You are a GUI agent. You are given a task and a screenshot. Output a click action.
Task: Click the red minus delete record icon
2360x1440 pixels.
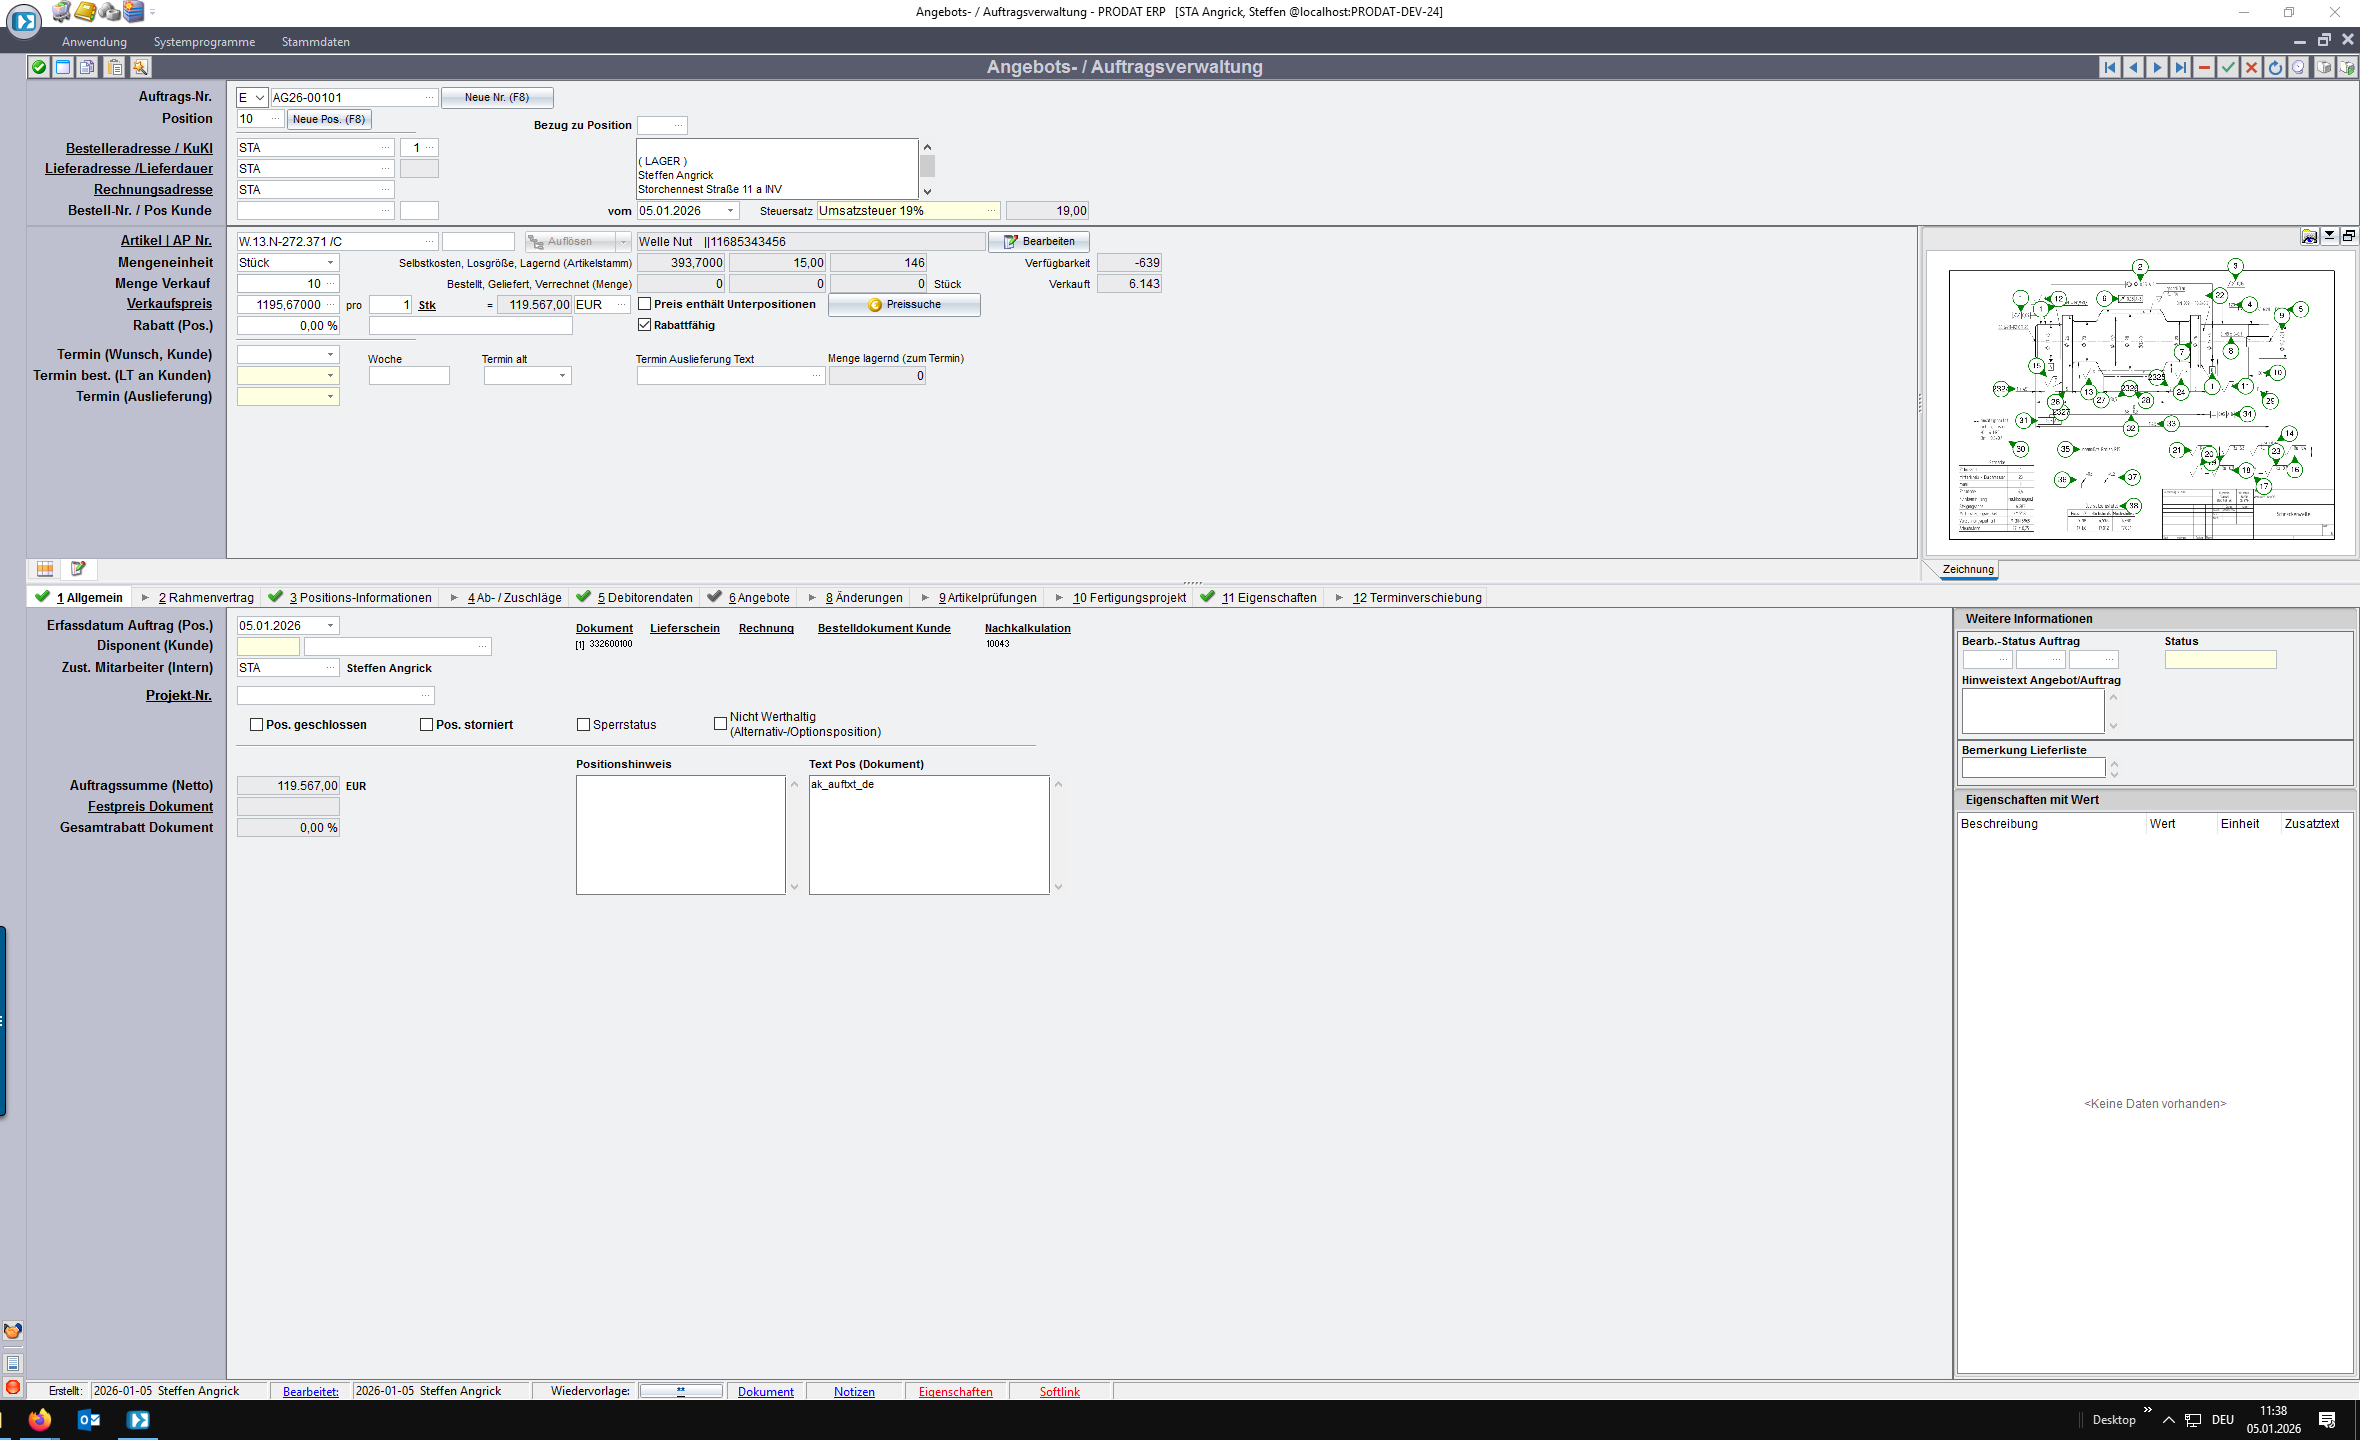2204,67
